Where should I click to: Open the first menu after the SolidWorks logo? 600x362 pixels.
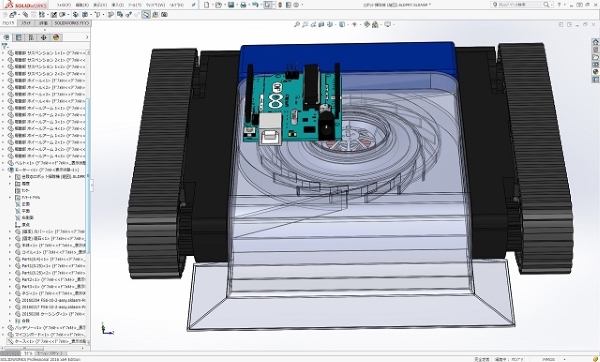point(64,5)
